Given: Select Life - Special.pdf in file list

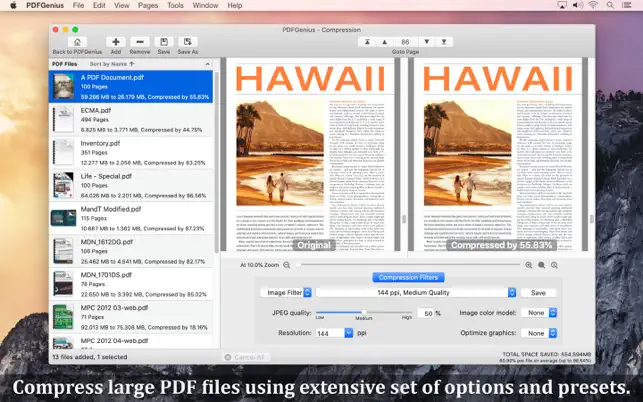Looking at the screenshot, I should (131, 185).
